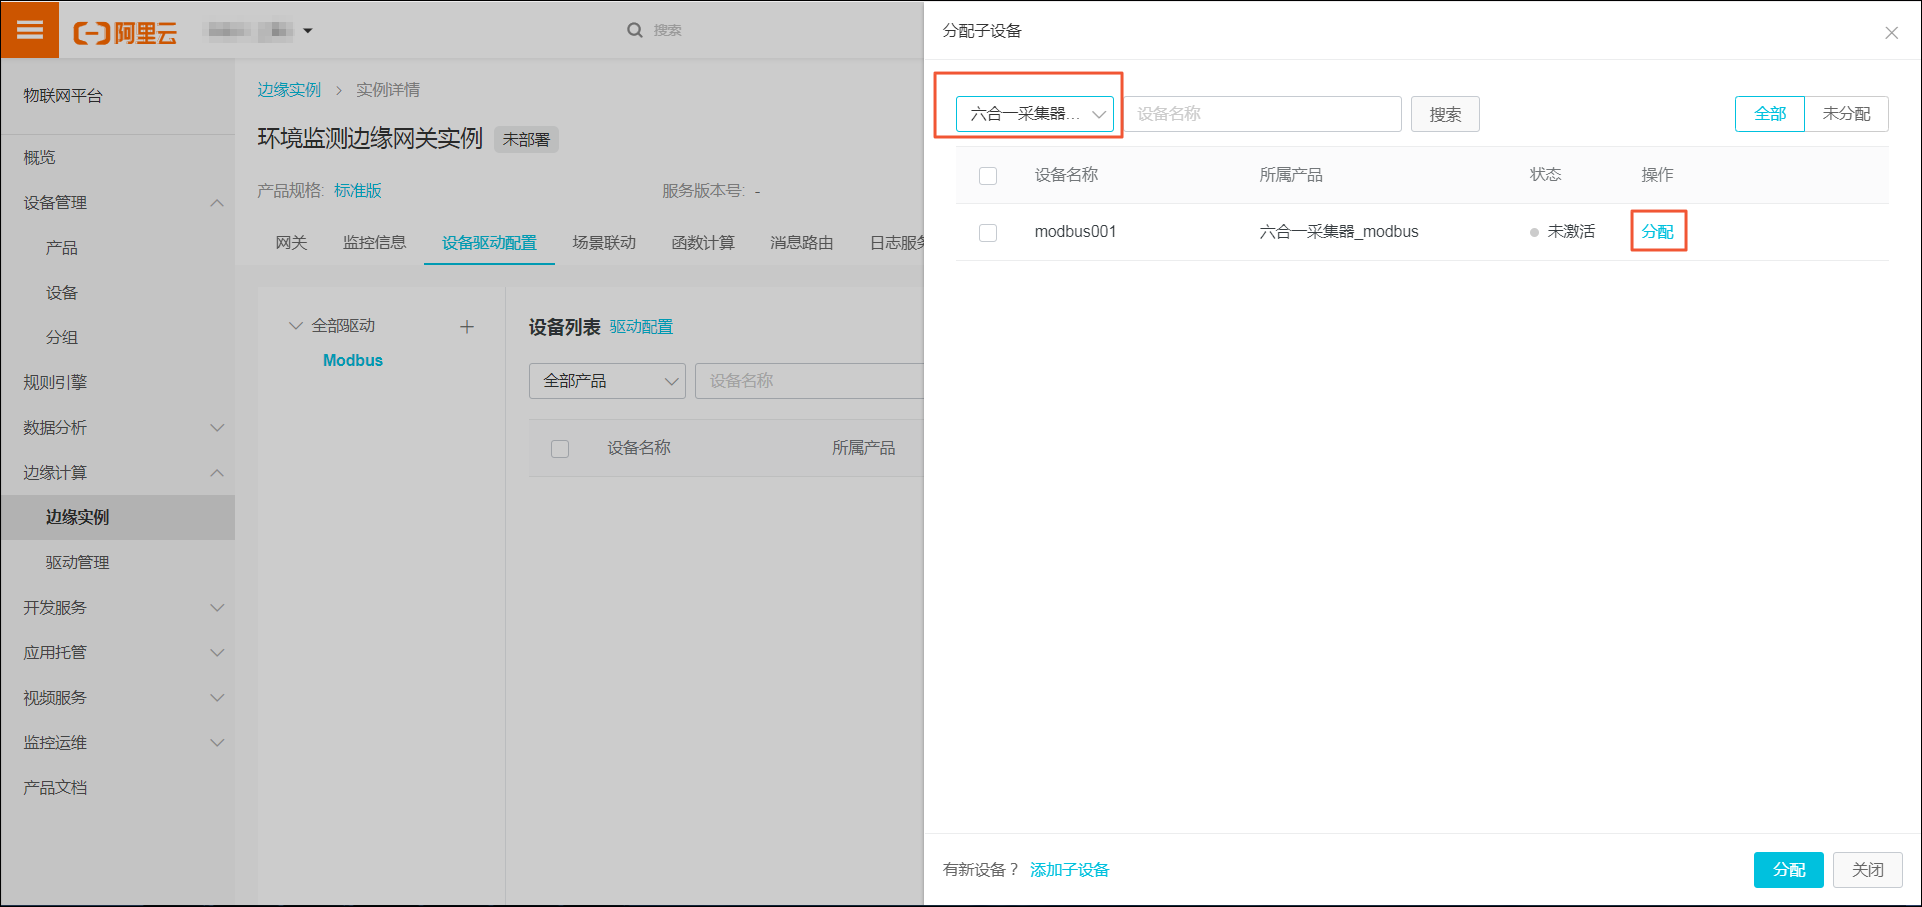
Task: Expand the 视频服务 sidebar section
Action: (217, 698)
